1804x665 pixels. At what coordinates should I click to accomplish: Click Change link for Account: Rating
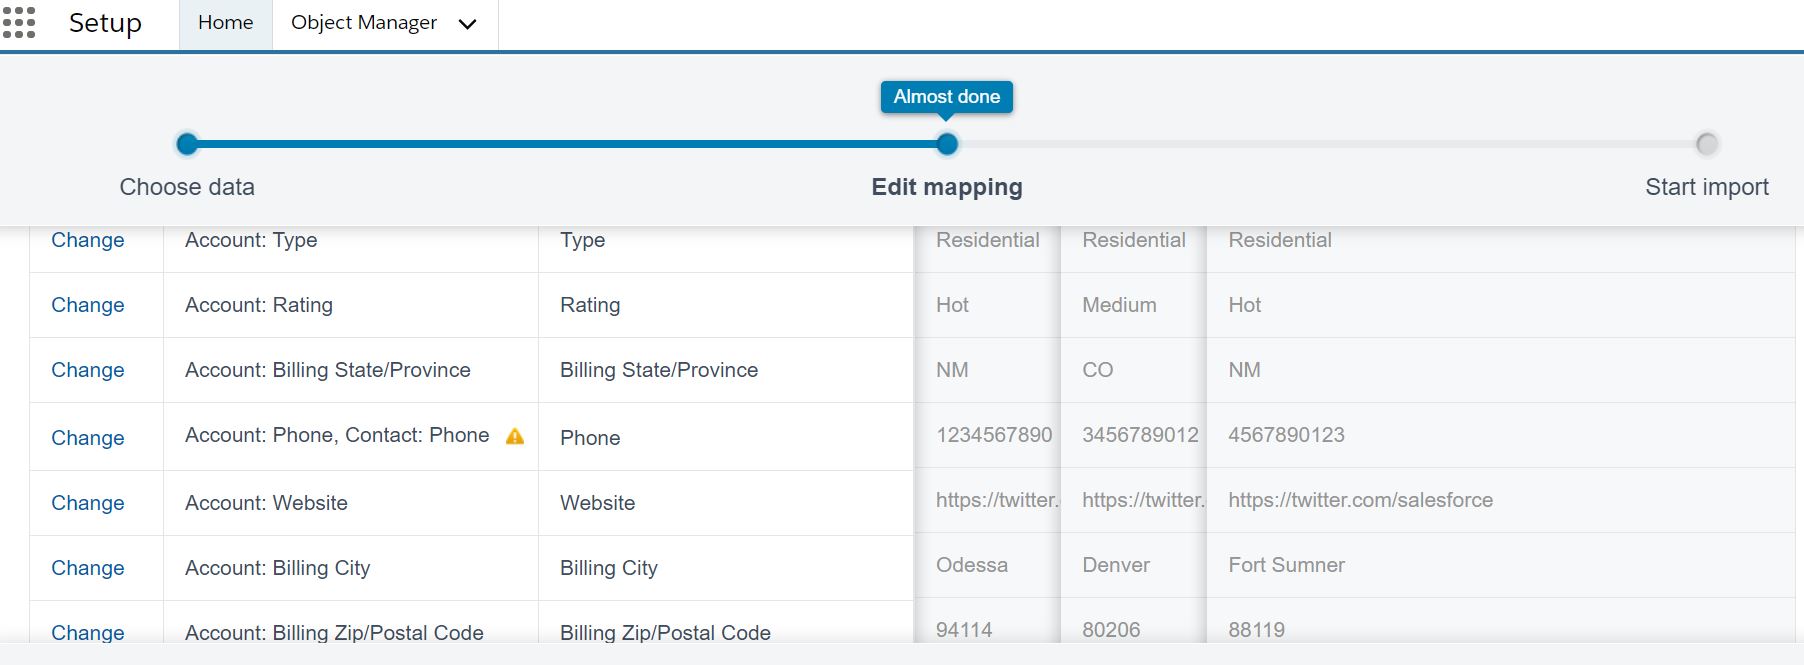coord(88,305)
